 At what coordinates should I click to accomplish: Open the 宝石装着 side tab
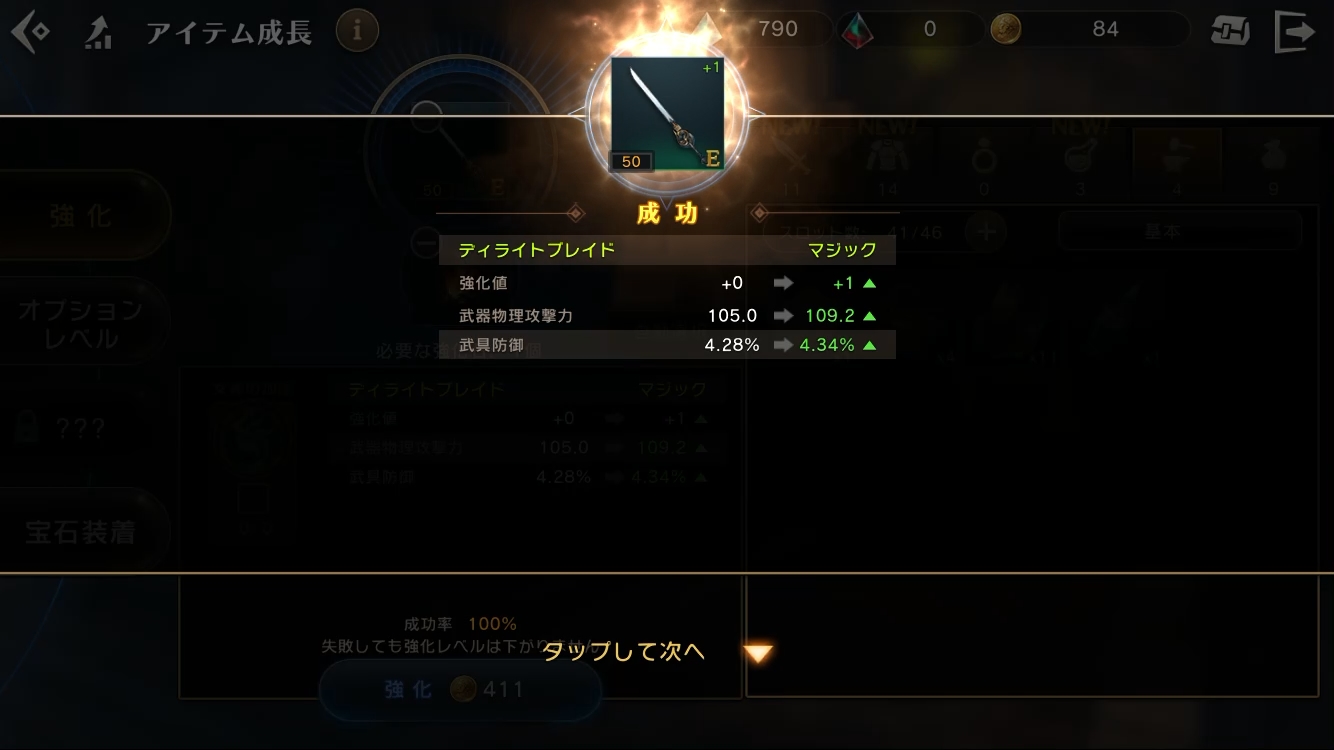(82, 532)
